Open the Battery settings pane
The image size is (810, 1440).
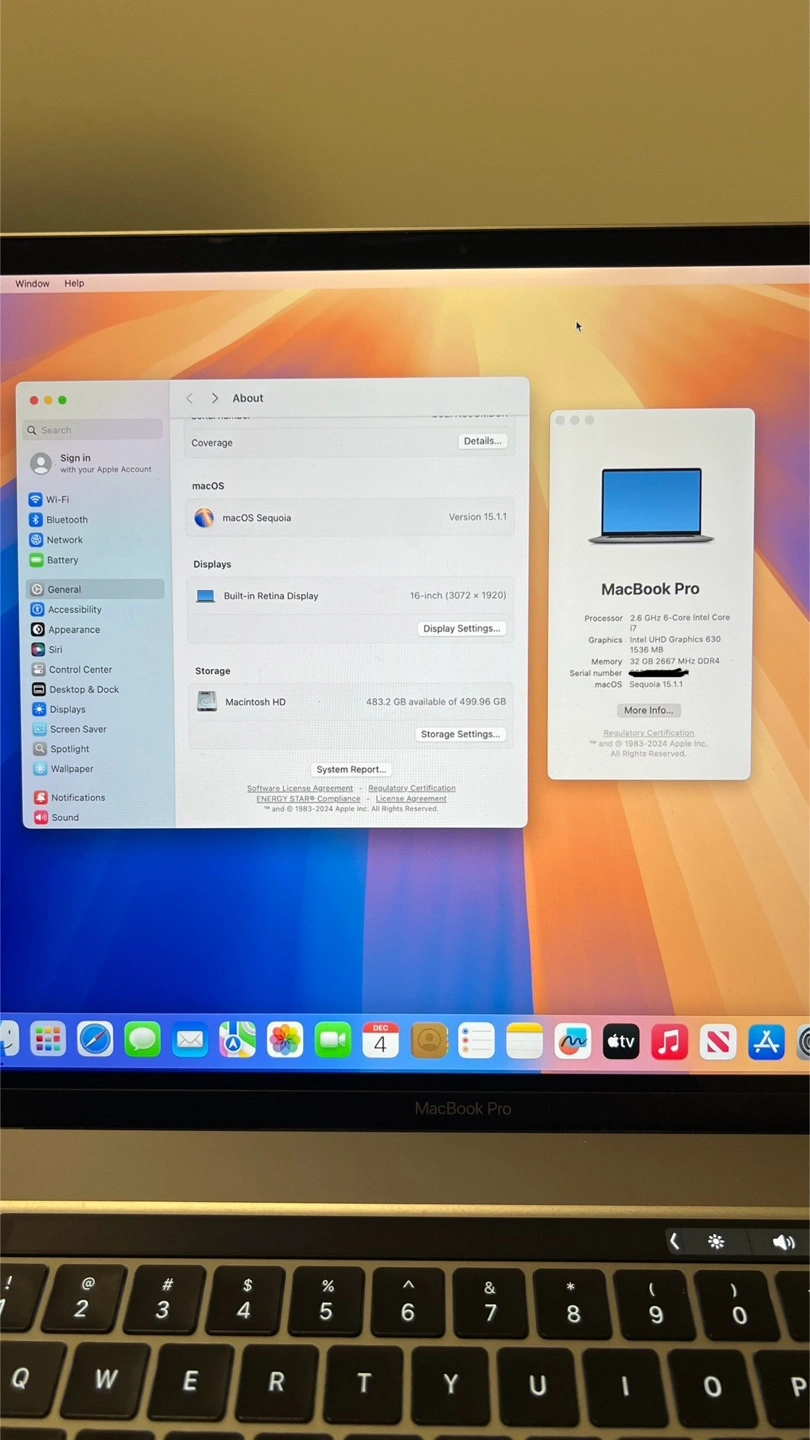click(61, 560)
